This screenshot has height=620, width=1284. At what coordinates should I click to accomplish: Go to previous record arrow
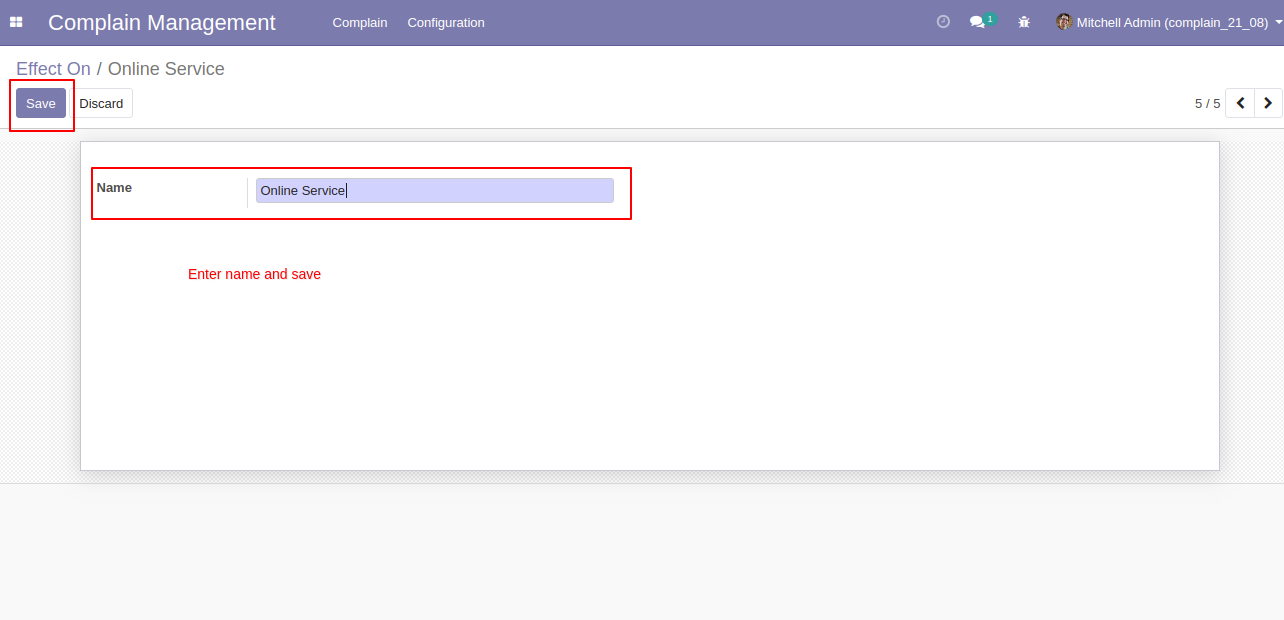(1240, 103)
